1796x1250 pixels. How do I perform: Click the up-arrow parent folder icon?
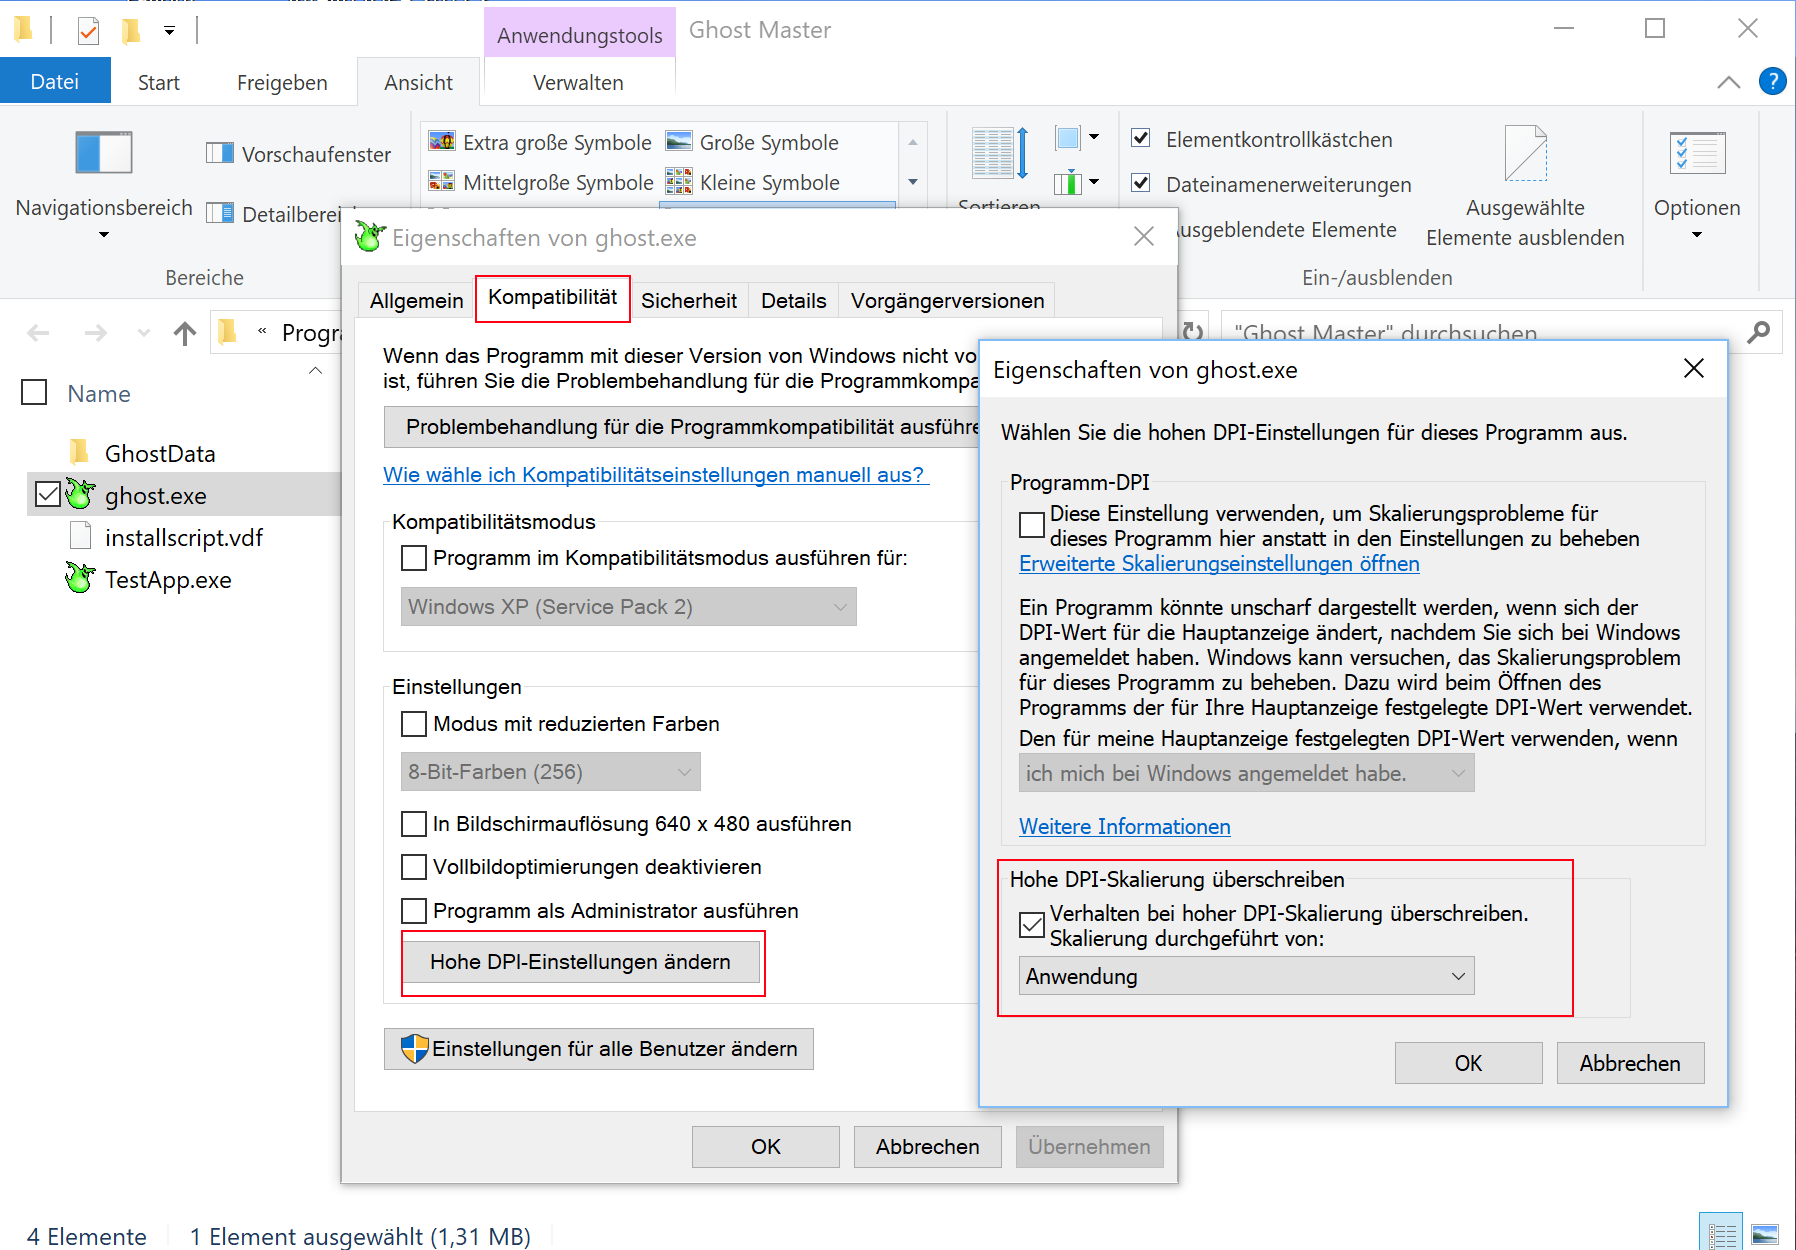184,333
